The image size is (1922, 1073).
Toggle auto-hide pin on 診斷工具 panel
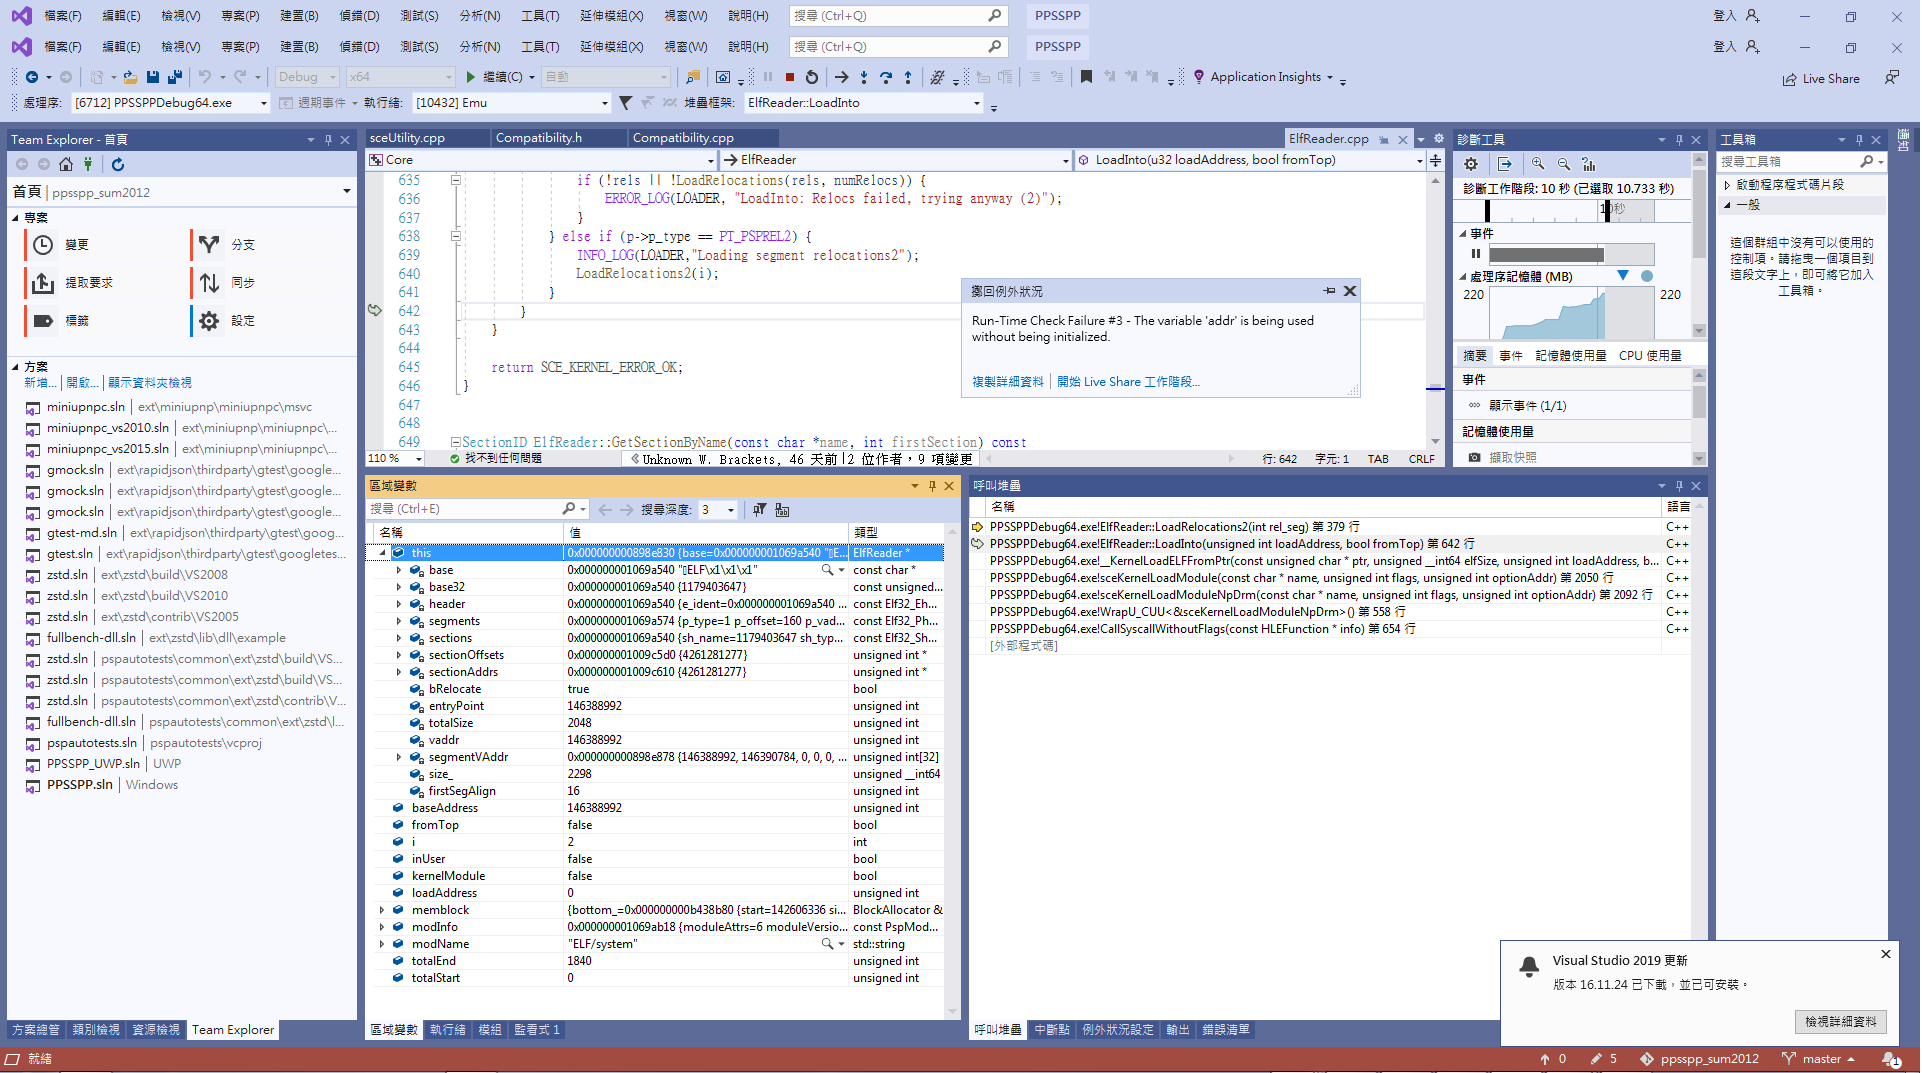pos(1679,140)
